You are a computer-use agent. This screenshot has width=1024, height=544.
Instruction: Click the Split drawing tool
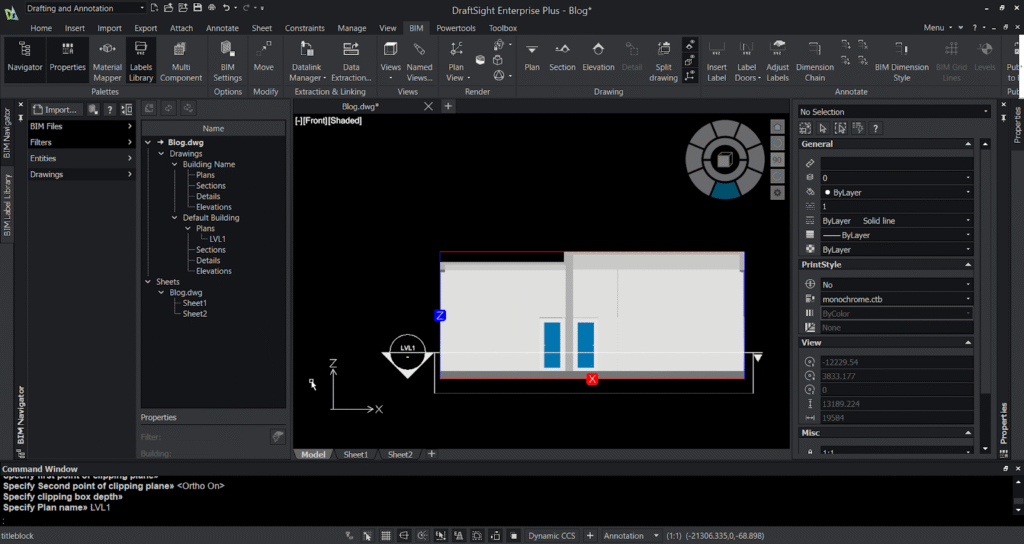pos(663,55)
